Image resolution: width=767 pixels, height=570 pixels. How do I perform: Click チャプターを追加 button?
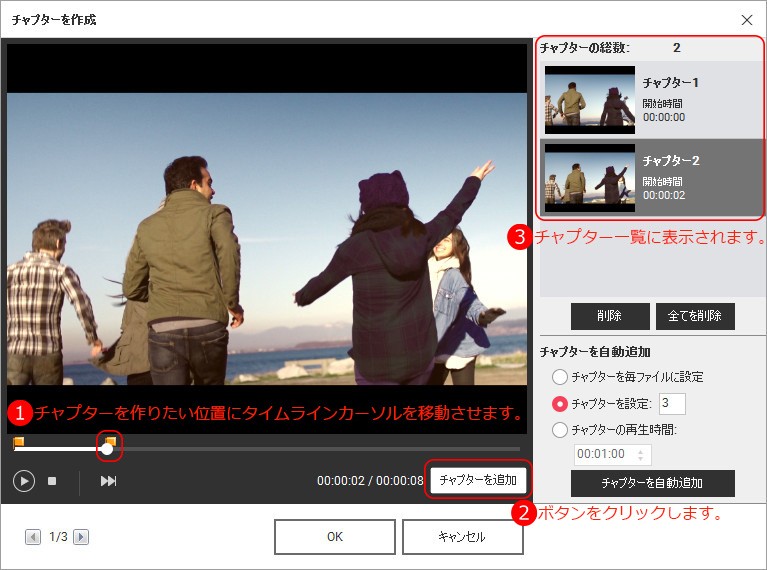pos(478,479)
